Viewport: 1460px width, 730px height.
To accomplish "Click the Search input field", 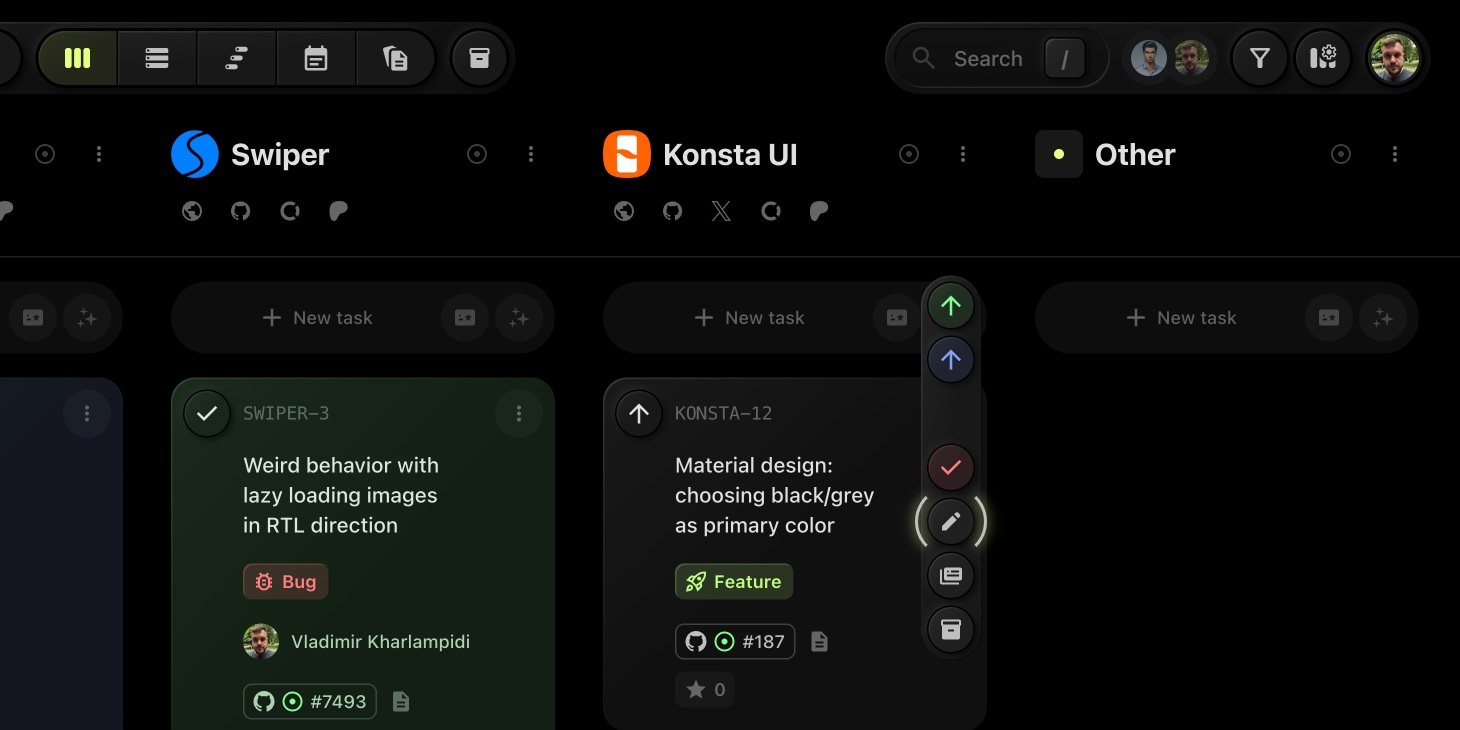I will coord(987,59).
